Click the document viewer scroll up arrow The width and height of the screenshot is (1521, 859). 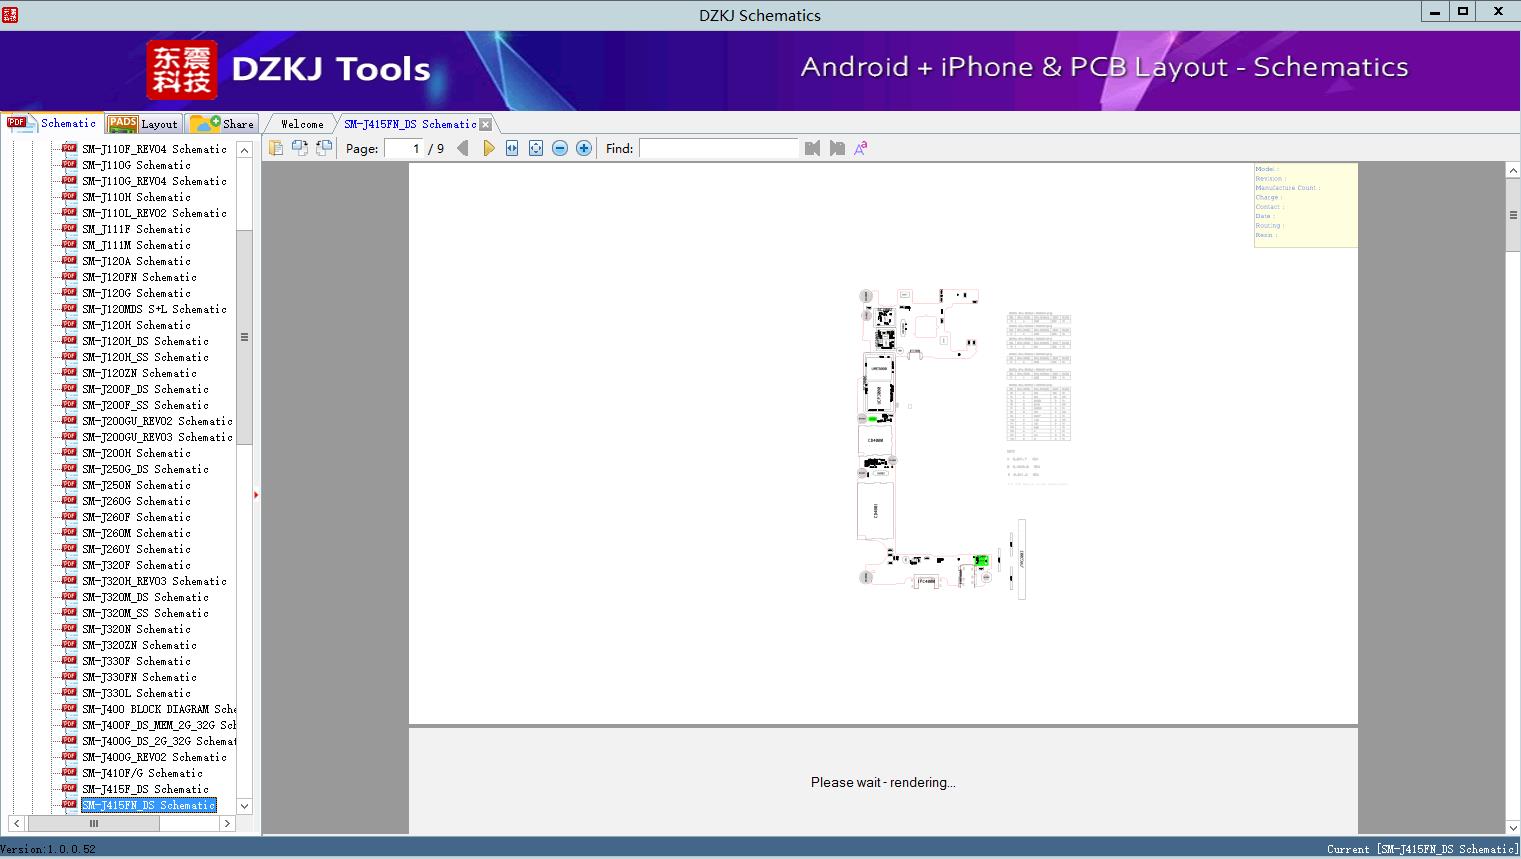tap(1512, 171)
